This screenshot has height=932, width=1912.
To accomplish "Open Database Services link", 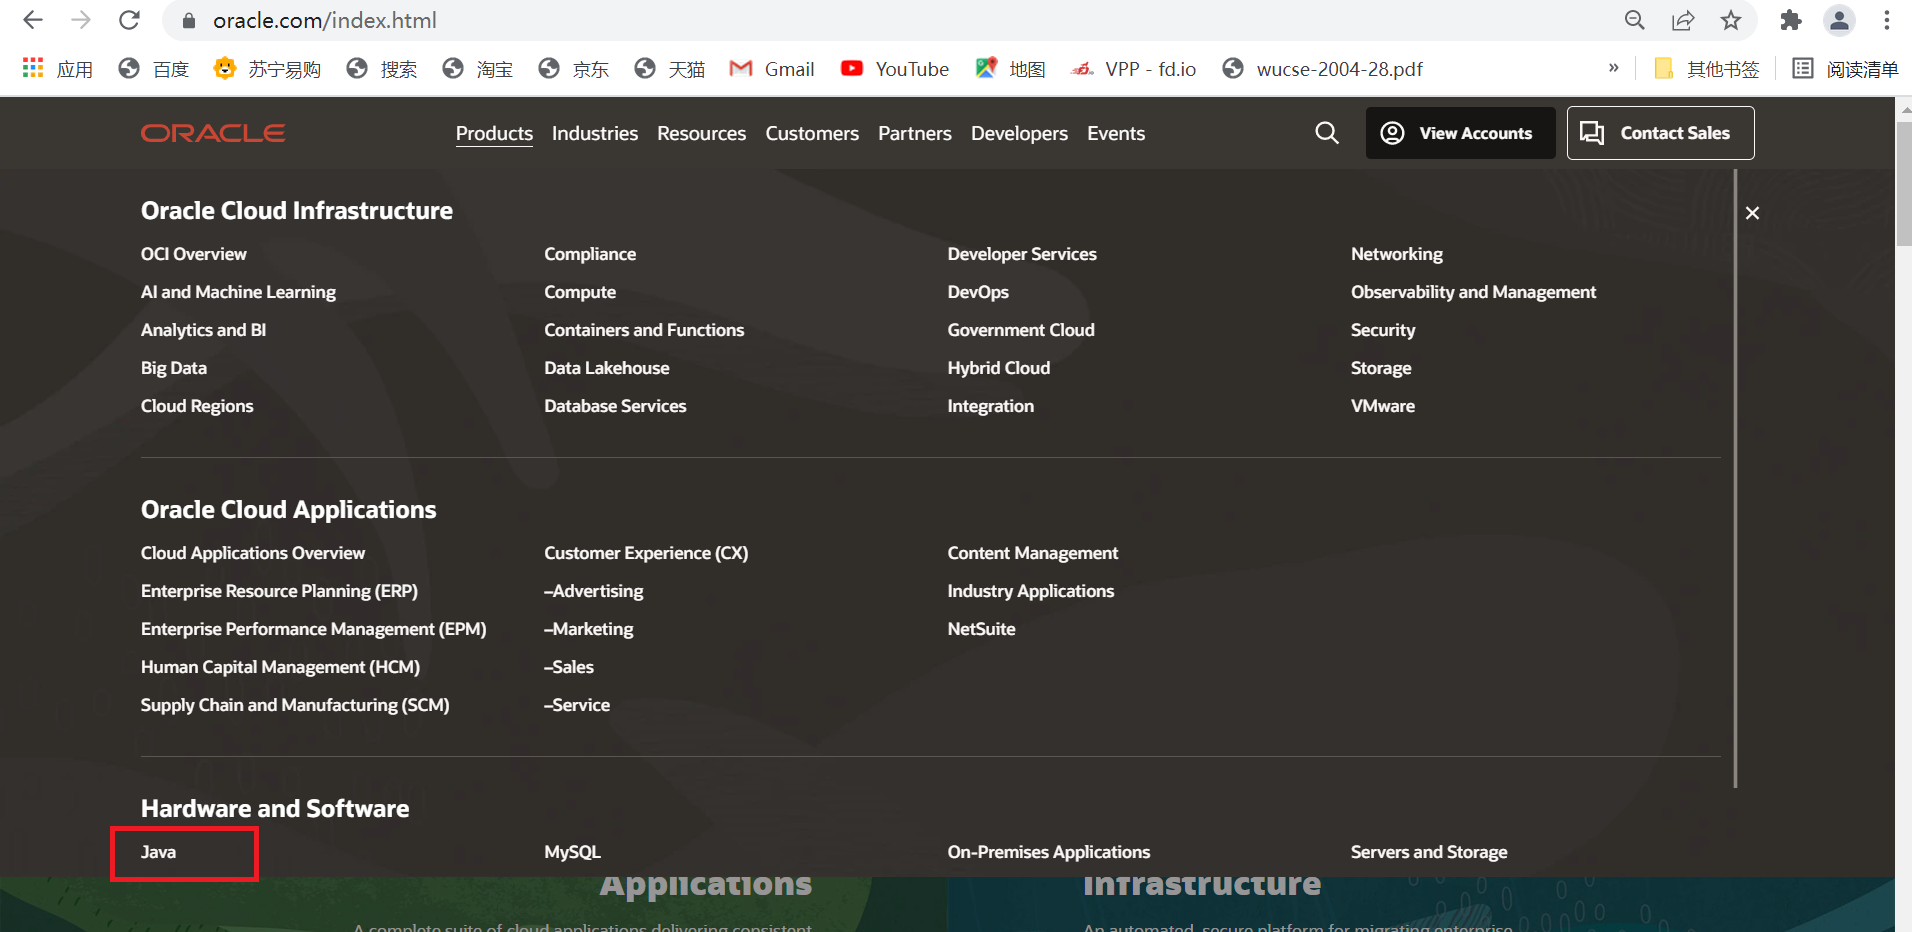I will (x=615, y=406).
